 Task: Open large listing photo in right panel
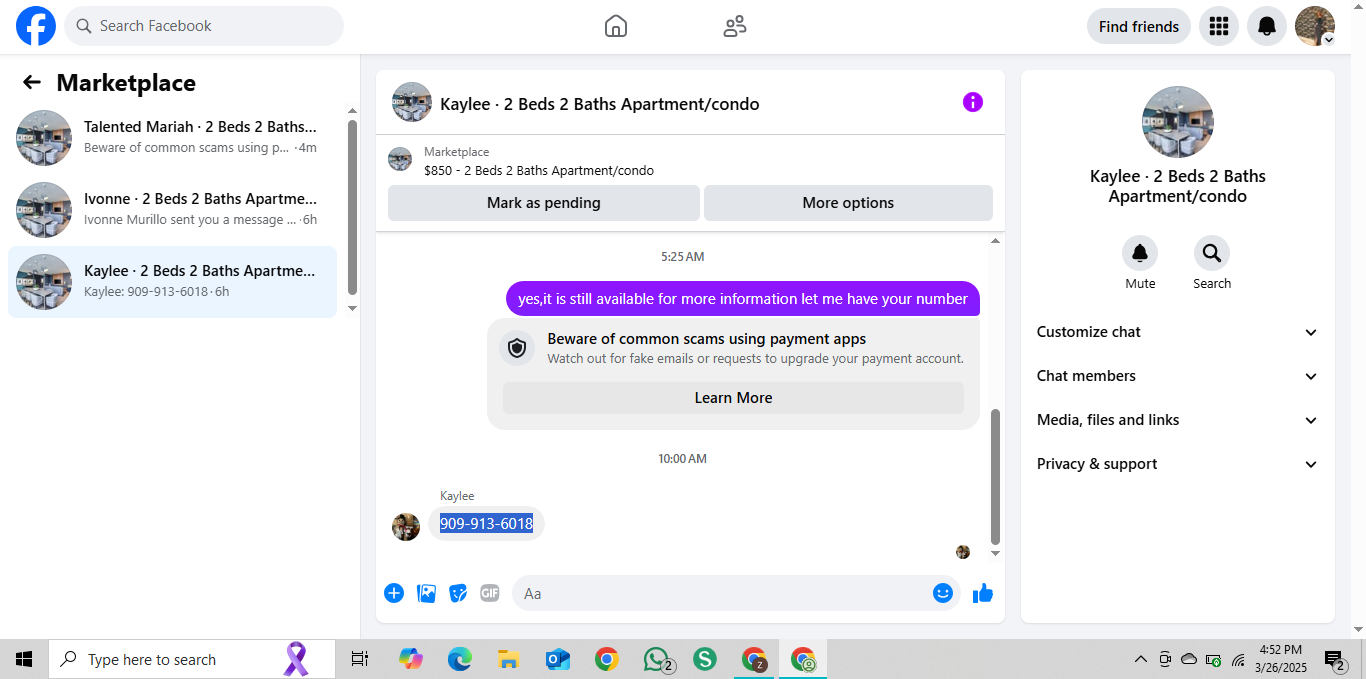pos(1178,122)
